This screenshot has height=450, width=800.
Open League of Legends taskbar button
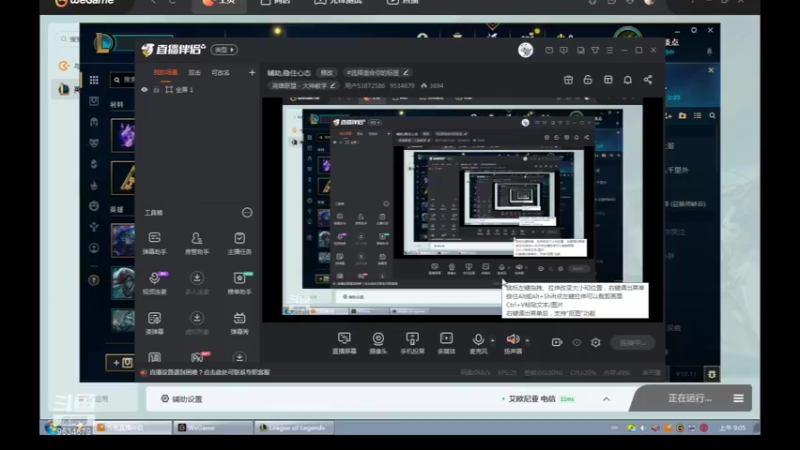[295, 428]
